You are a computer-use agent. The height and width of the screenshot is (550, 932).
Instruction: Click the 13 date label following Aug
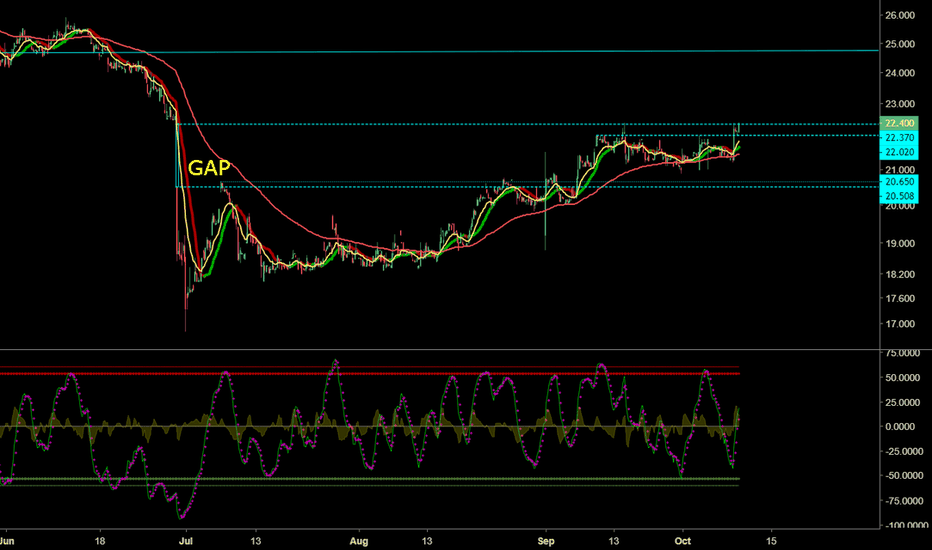(427, 541)
